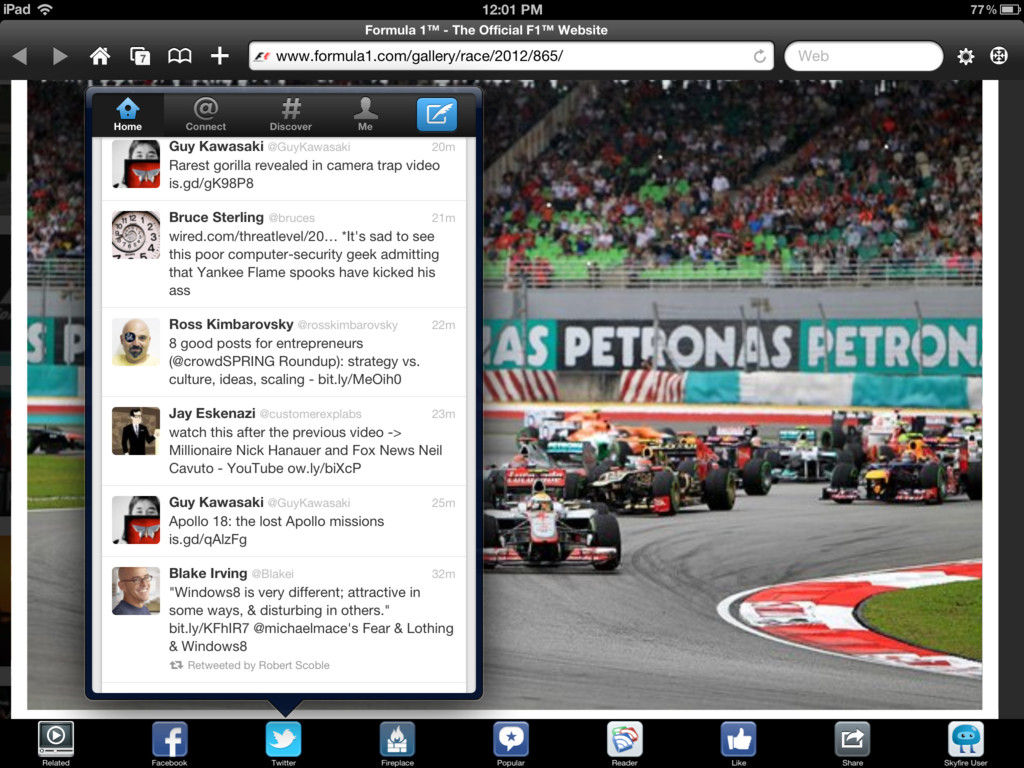Viewport: 1024px width, 768px height.
Task: Open the browser home page icon
Action: pos(100,56)
